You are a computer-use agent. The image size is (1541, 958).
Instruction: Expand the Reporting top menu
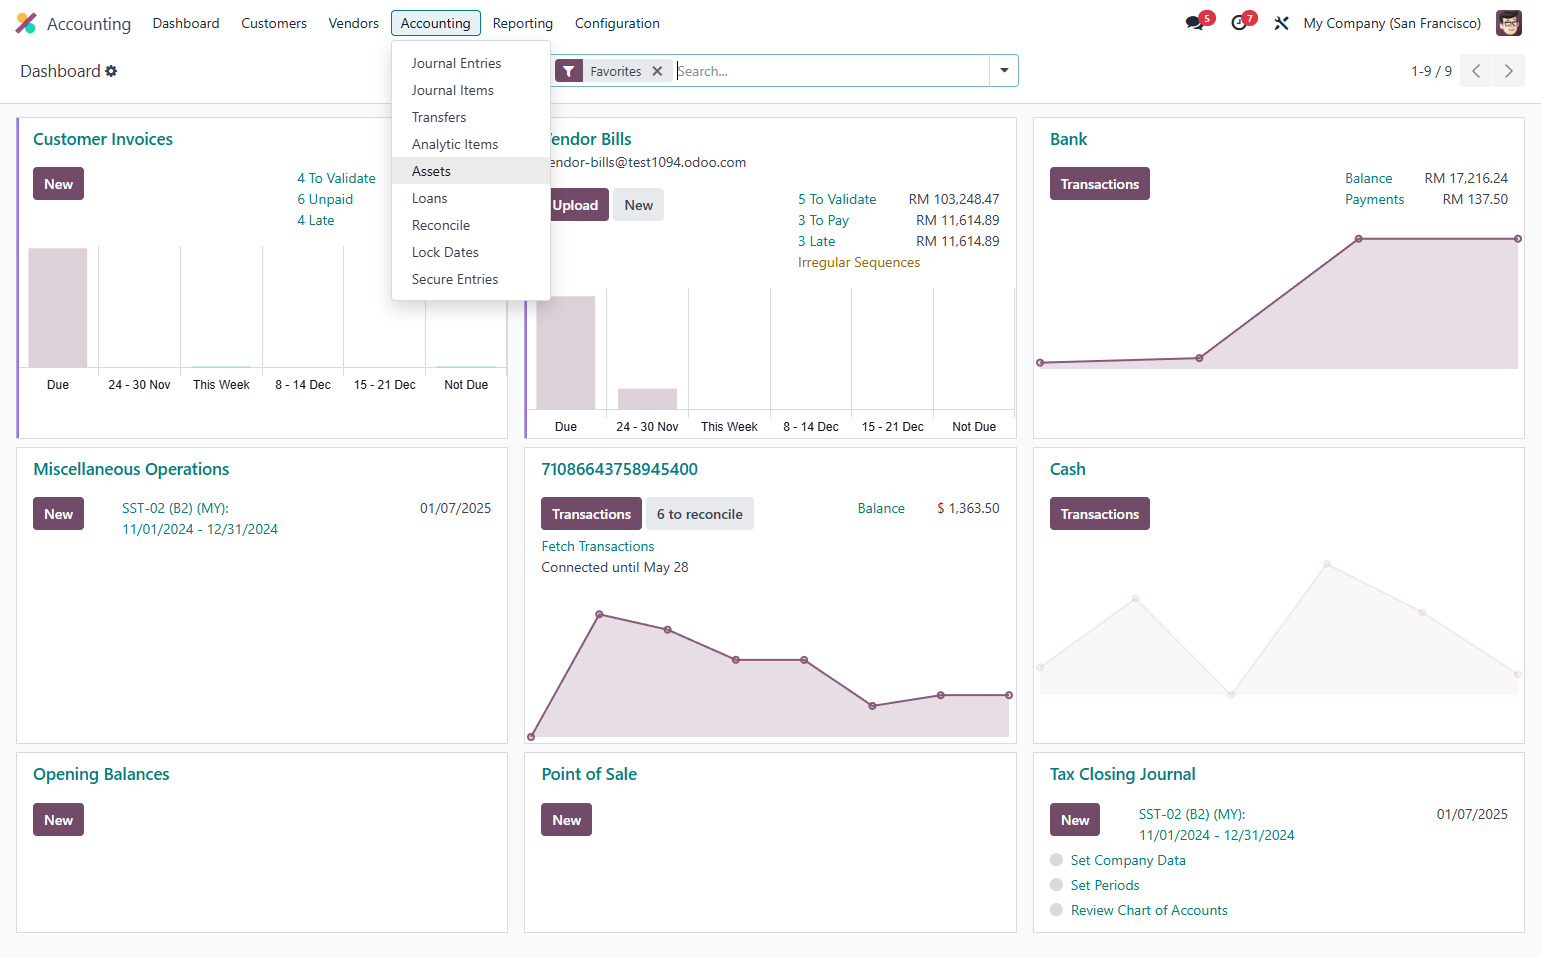coord(523,23)
